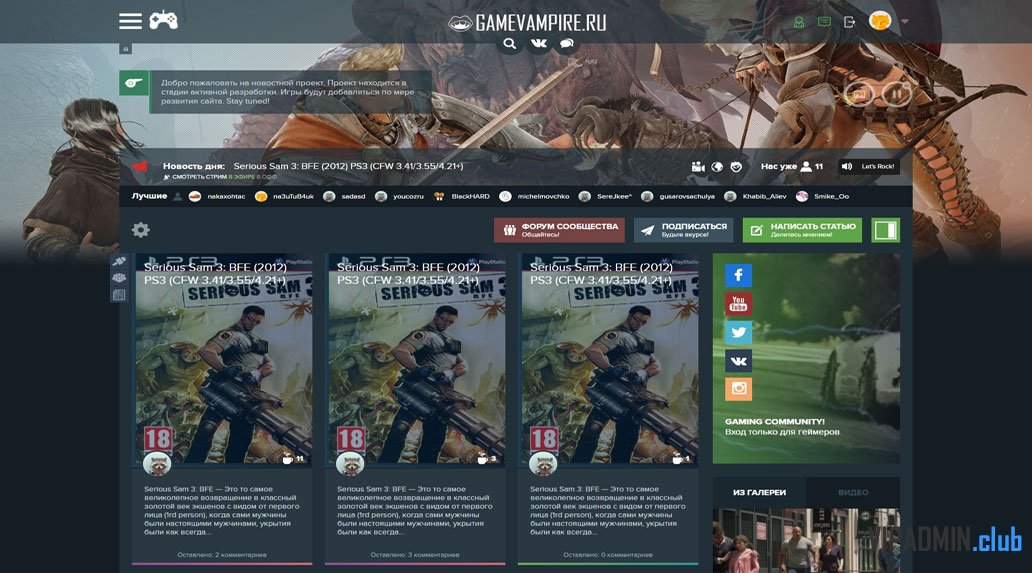1032x573 pixels.
Task: Open Smike_Oo user profile
Action: pos(823,196)
